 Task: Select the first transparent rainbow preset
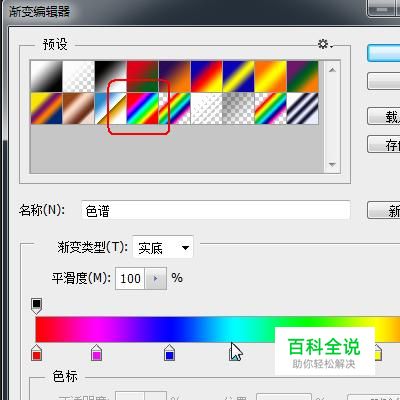coord(175,108)
